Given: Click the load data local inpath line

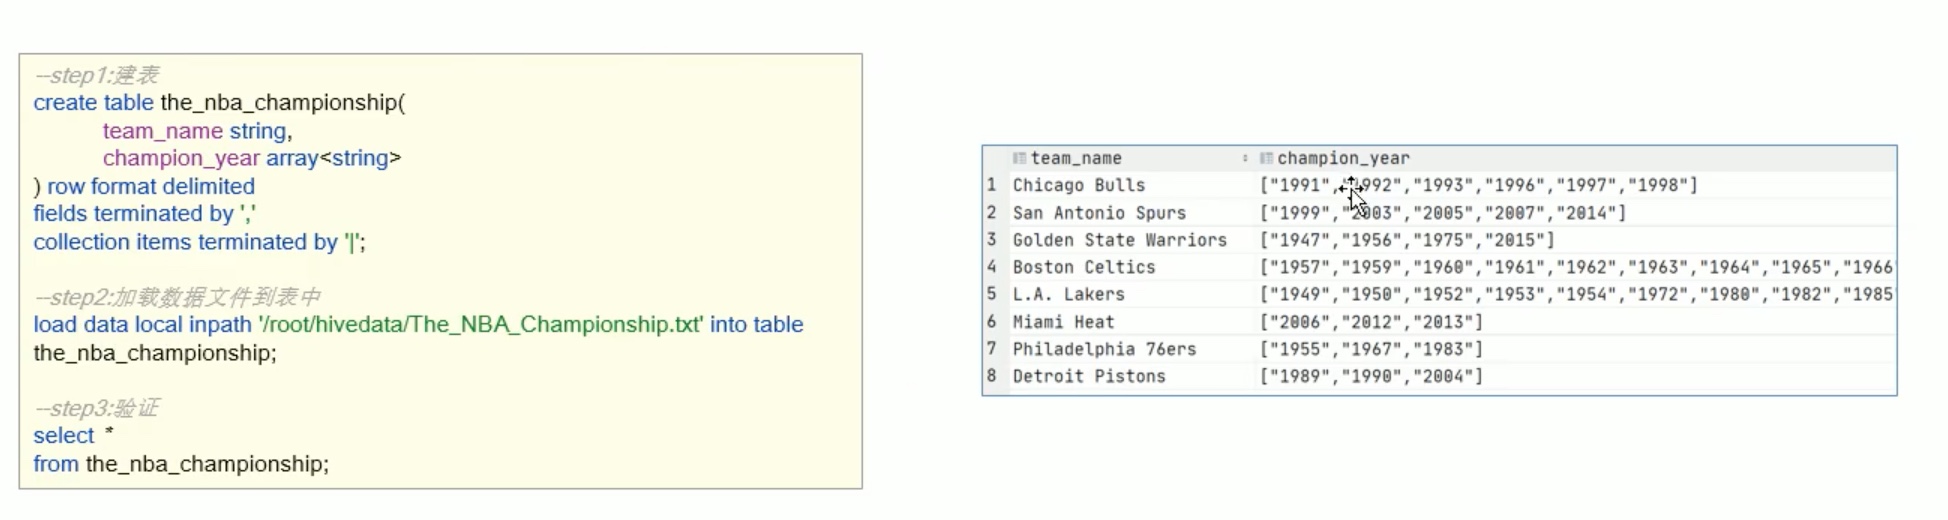Looking at the screenshot, I should pos(418,325).
